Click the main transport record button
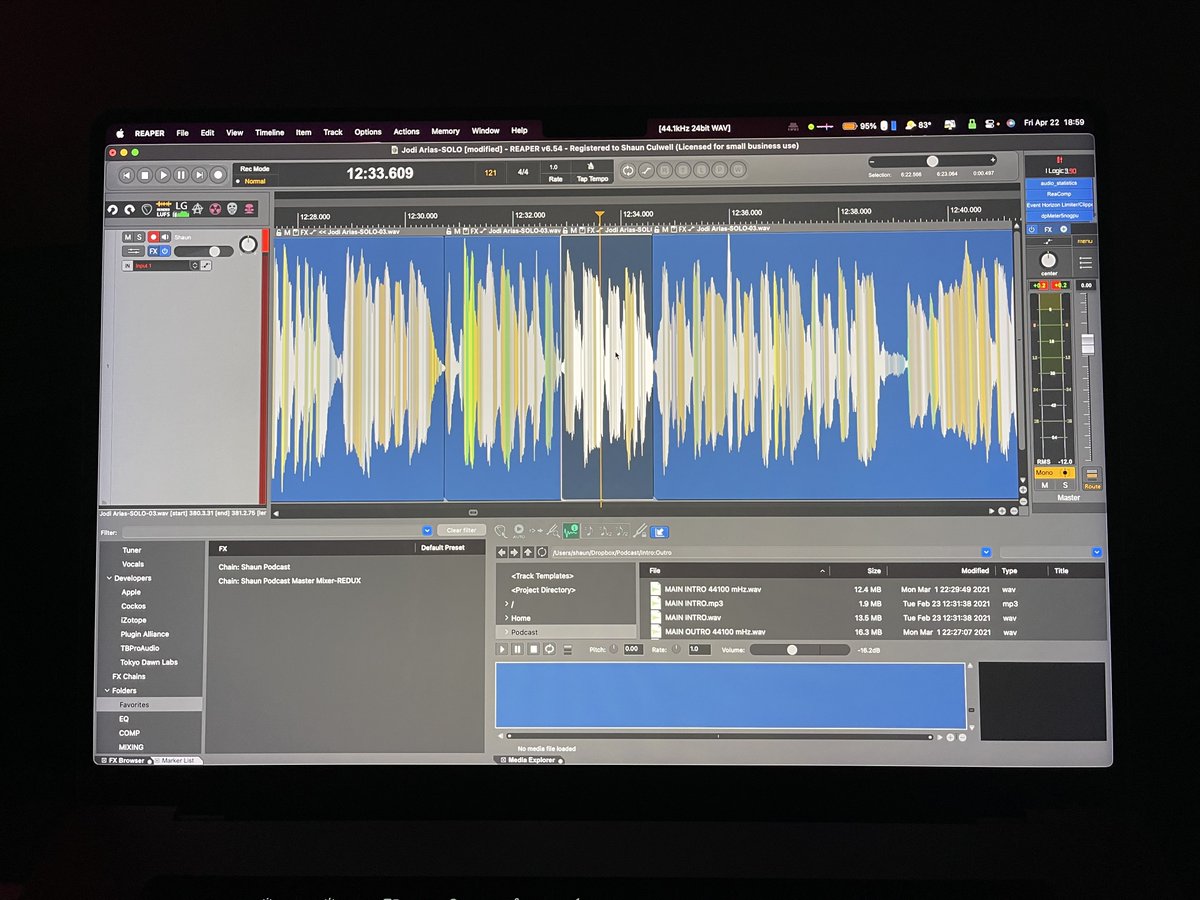This screenshot has height=900, width=1200. 217,175
